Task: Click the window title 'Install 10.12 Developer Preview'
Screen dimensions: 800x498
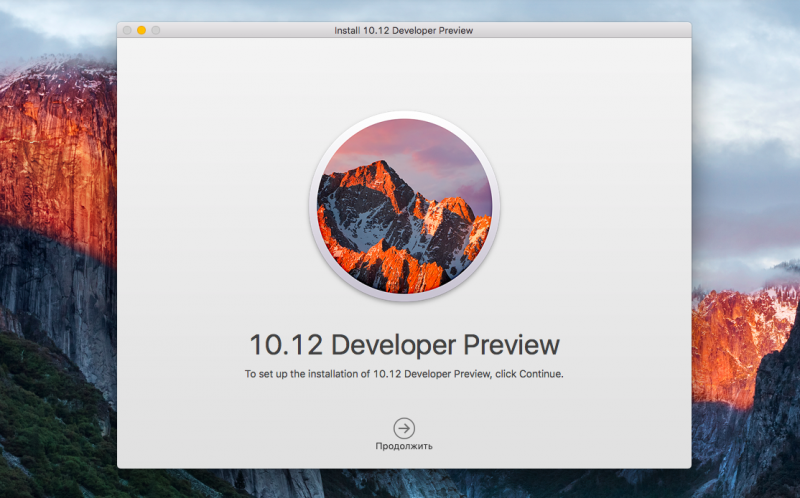Action: click(404, 31)
